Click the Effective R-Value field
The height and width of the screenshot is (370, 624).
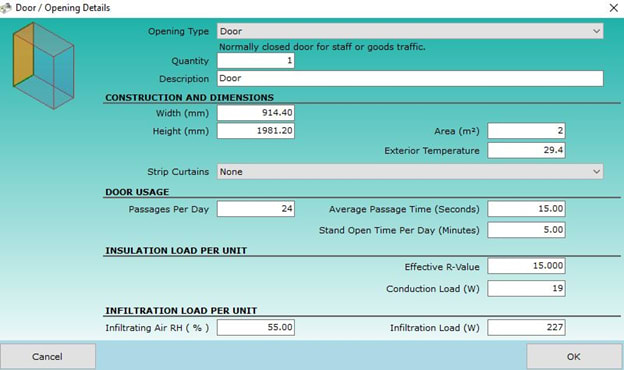[526, 266]
